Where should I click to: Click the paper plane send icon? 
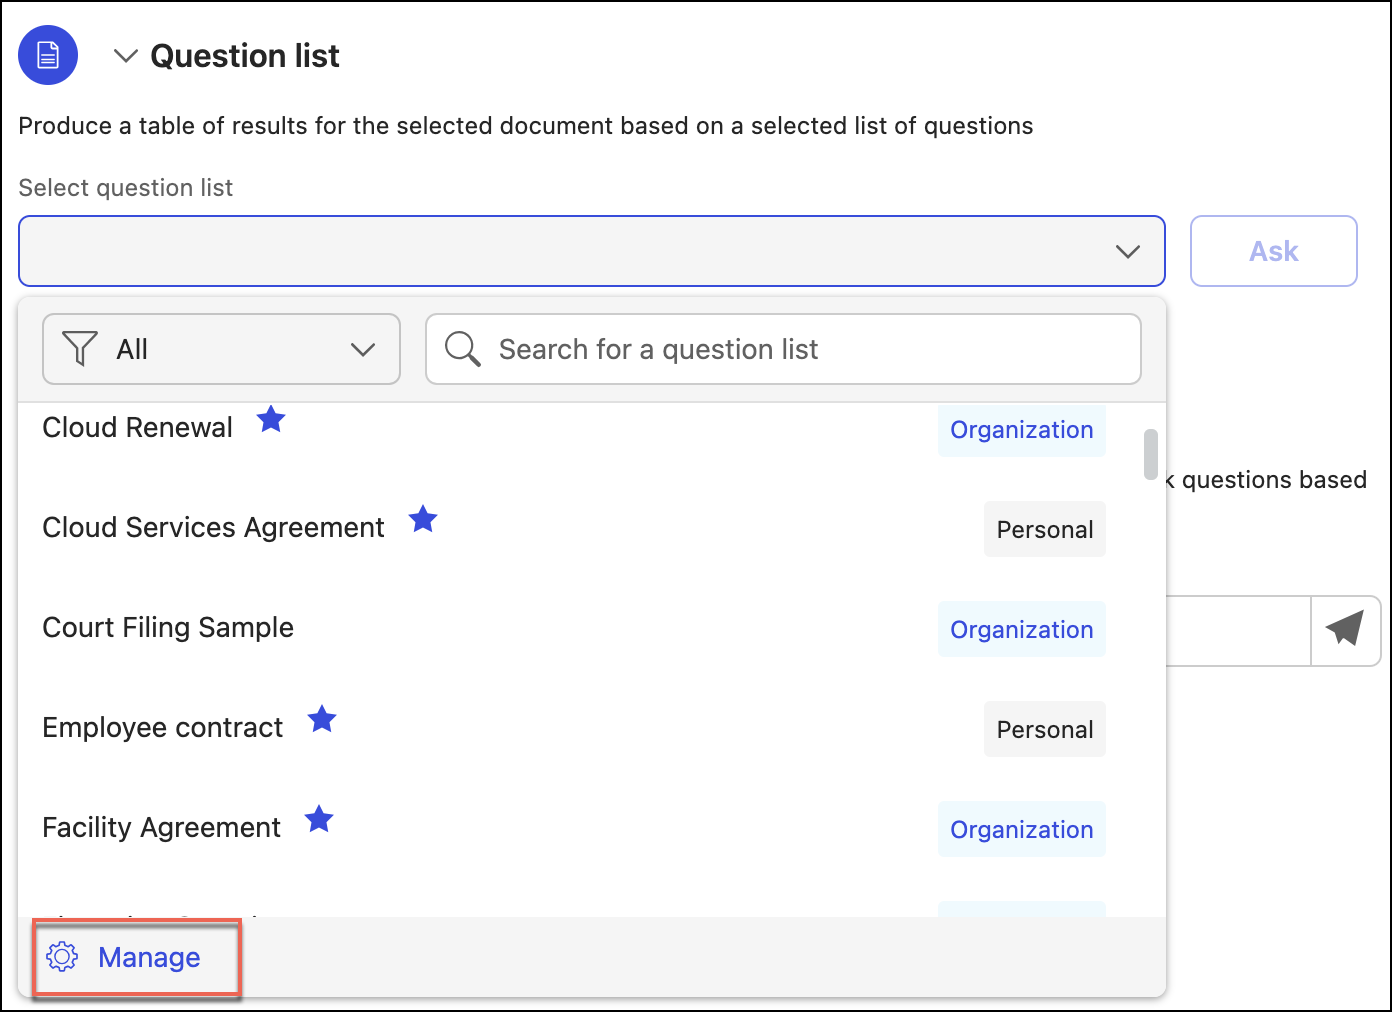[1344, 630]
